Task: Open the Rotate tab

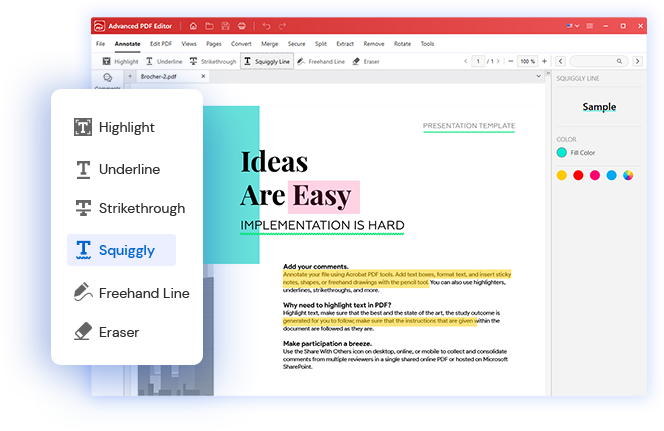Action: [x=402, y=44]
